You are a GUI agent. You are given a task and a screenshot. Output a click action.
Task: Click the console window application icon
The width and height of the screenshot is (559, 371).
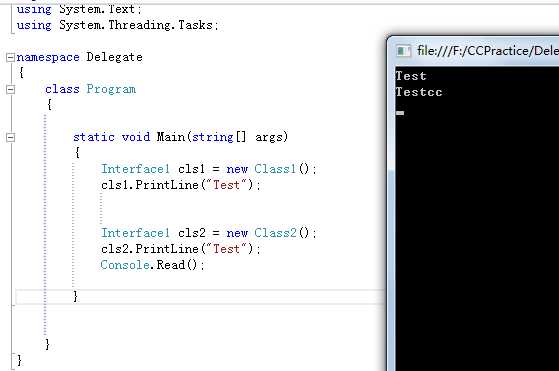pyautogui.click(x=404, y=51)
